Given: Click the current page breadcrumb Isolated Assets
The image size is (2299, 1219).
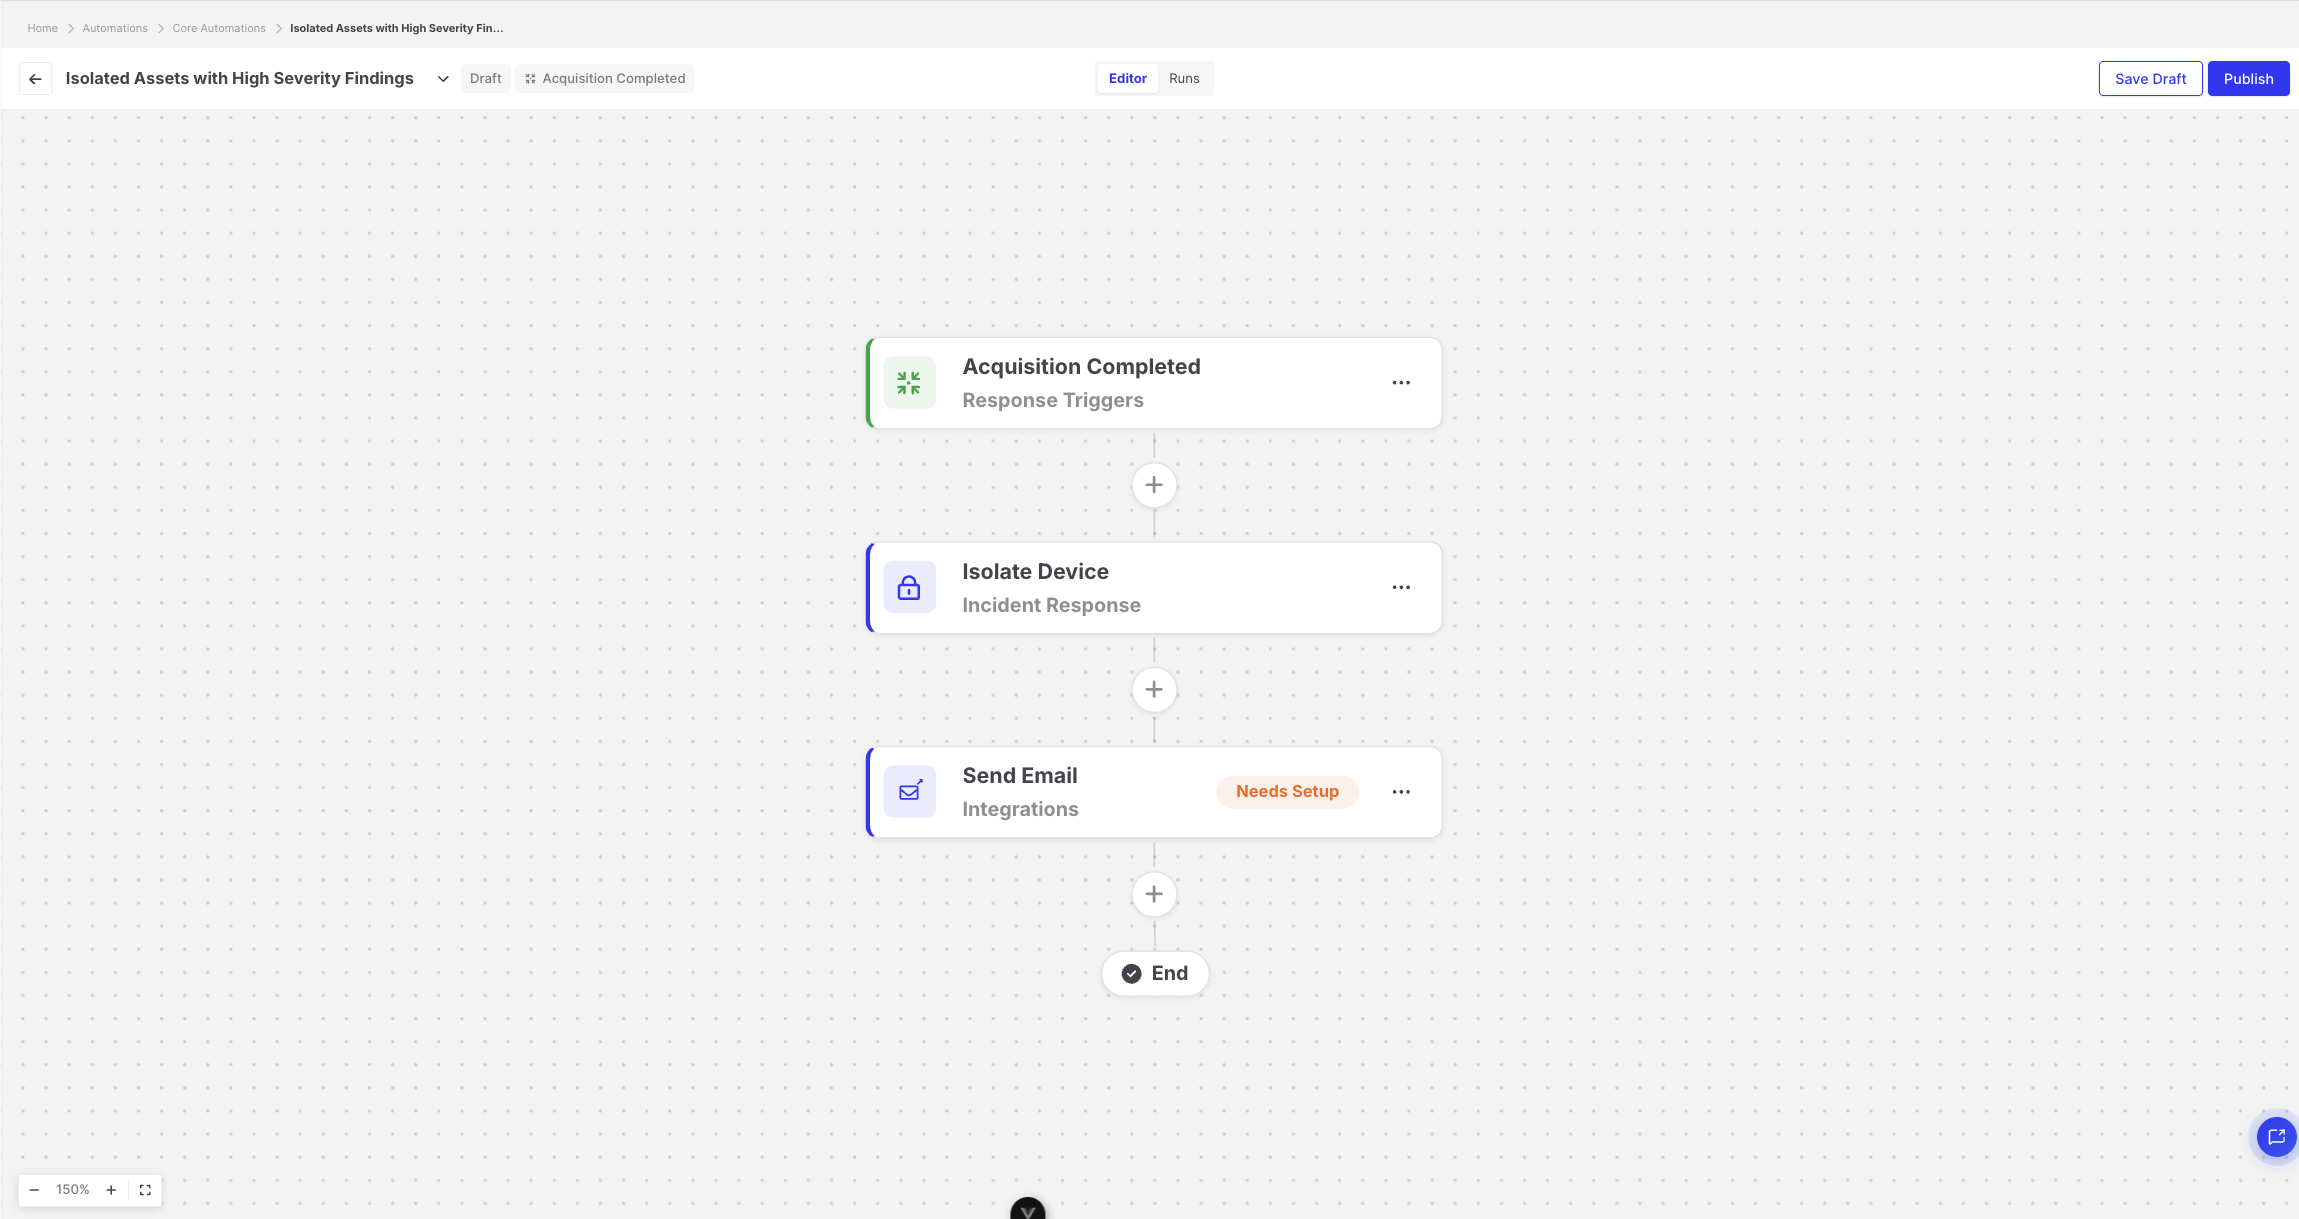Looking at the screenshot, I should (396, 28).
